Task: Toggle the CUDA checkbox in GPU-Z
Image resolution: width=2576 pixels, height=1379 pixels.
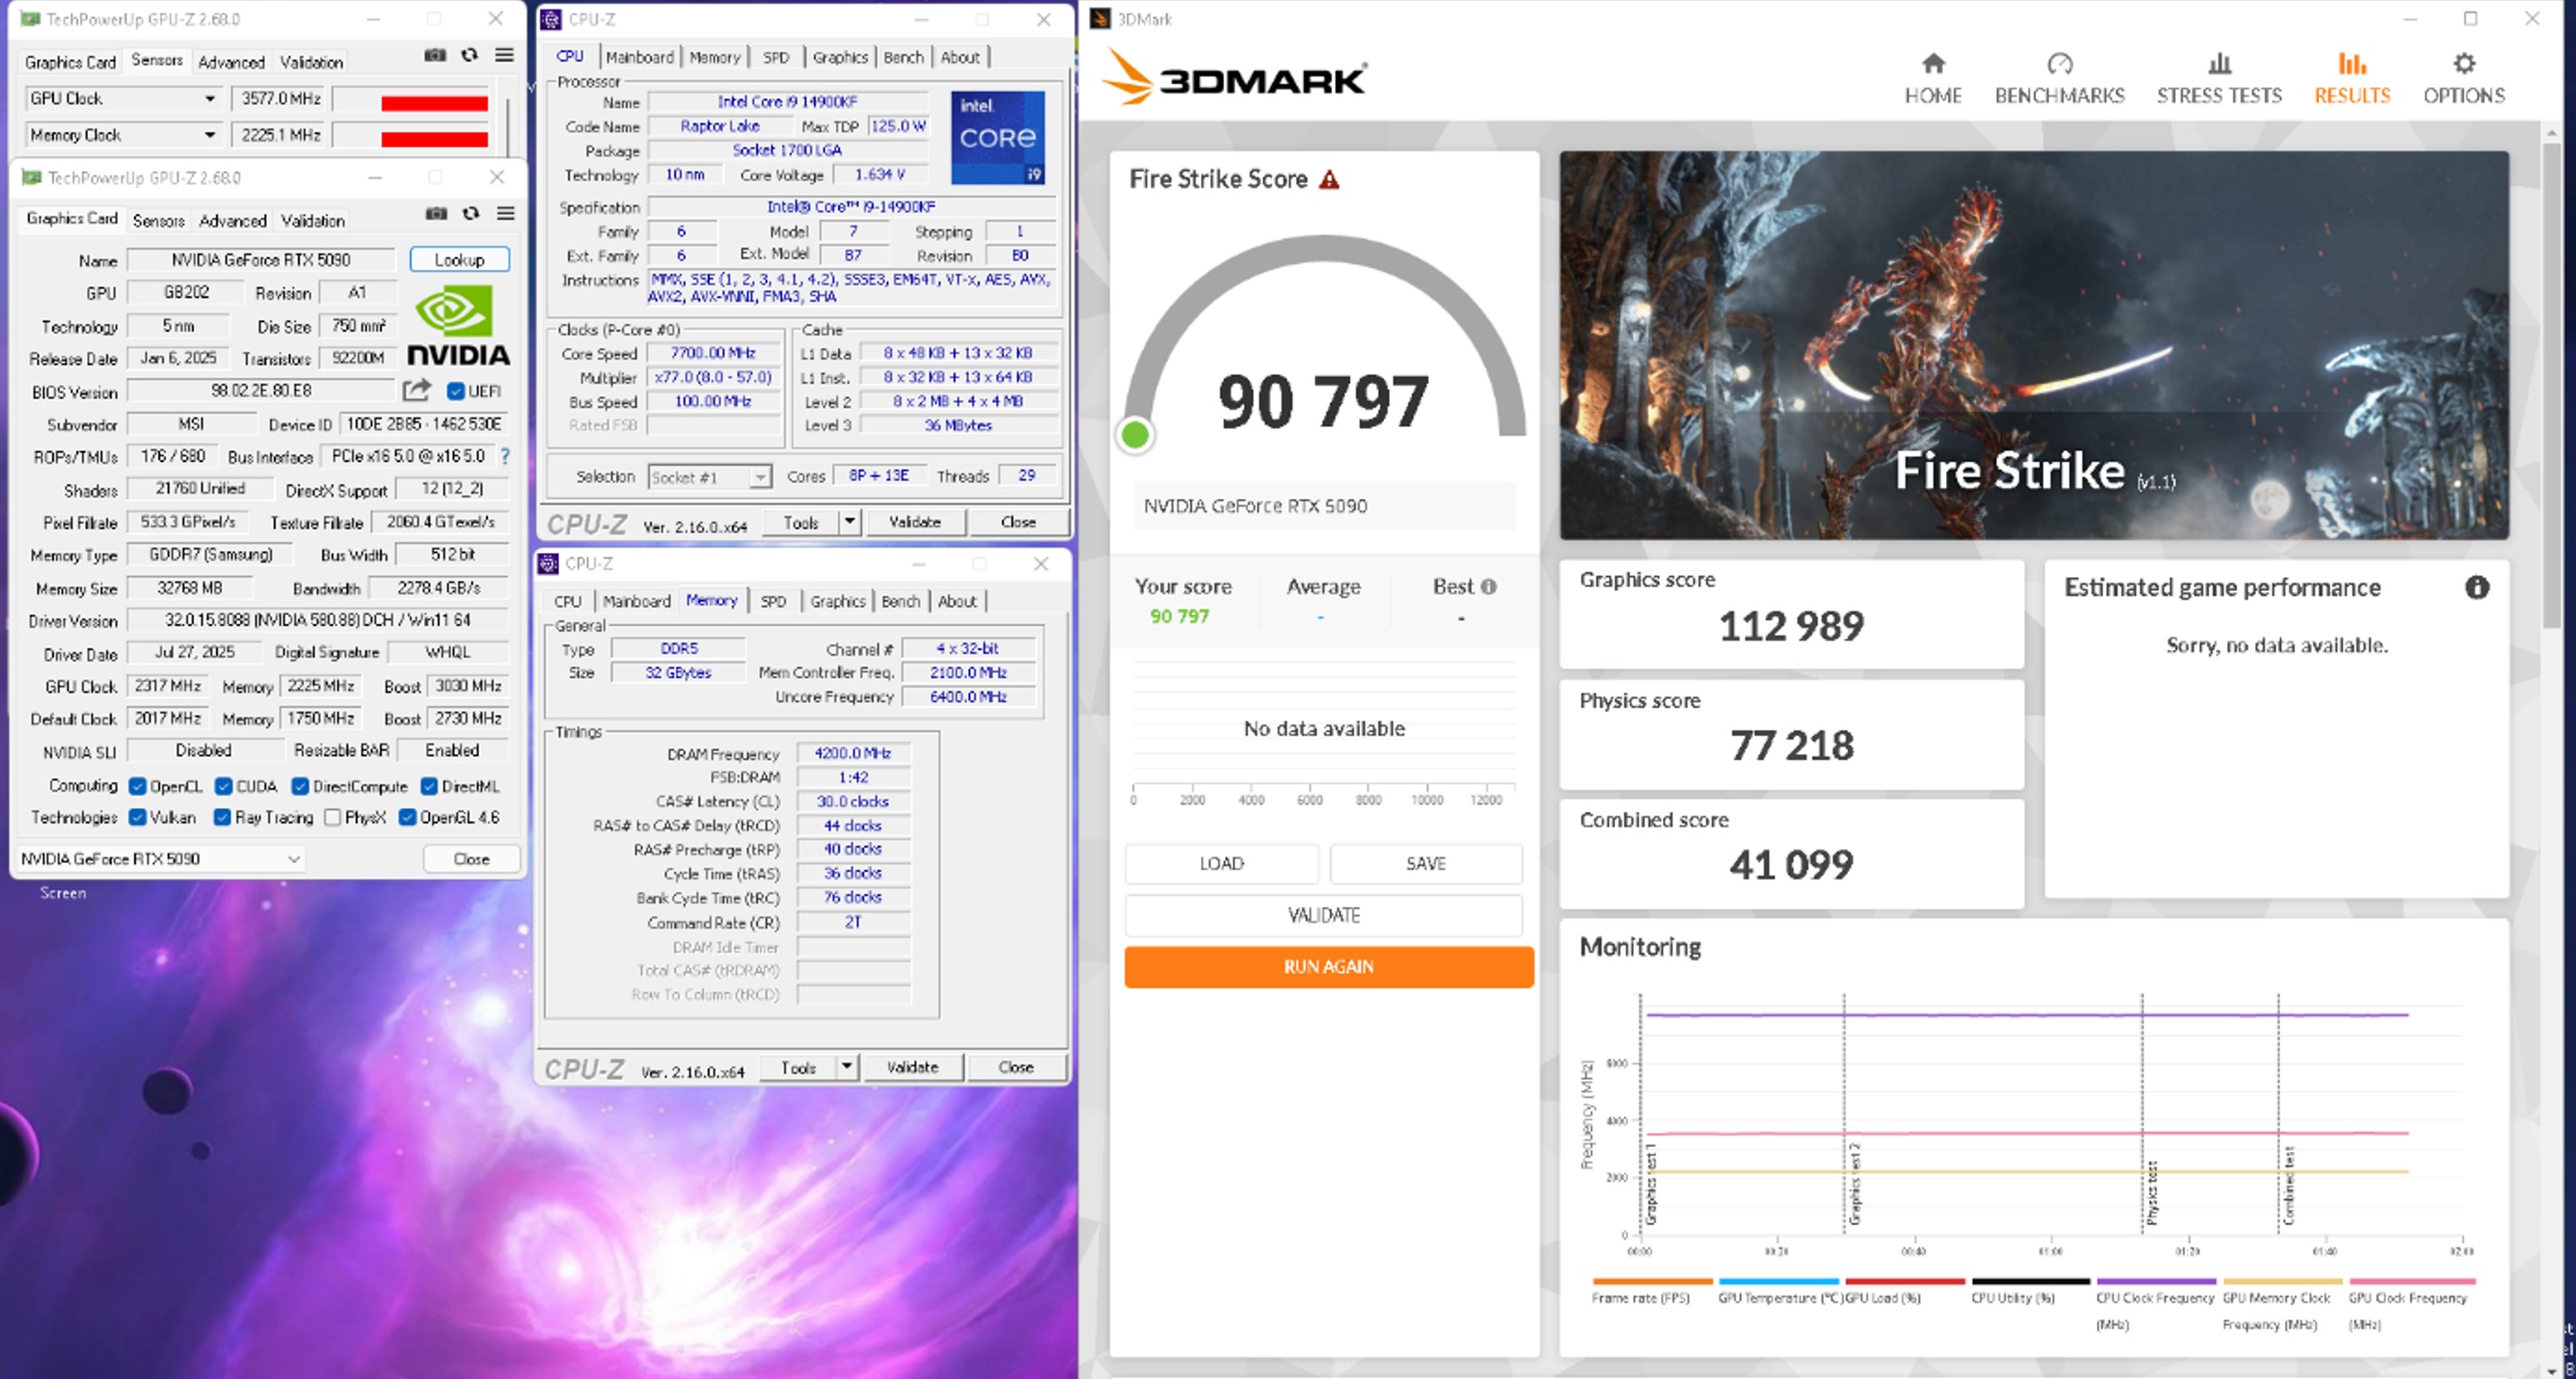Action: coord(224,786)
